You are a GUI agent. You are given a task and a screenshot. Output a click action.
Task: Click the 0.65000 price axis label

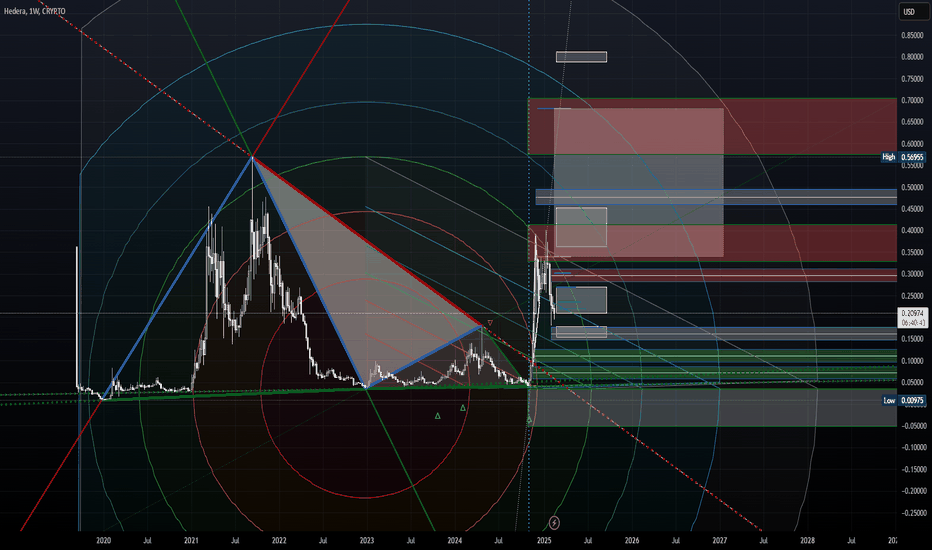[912, 122]
